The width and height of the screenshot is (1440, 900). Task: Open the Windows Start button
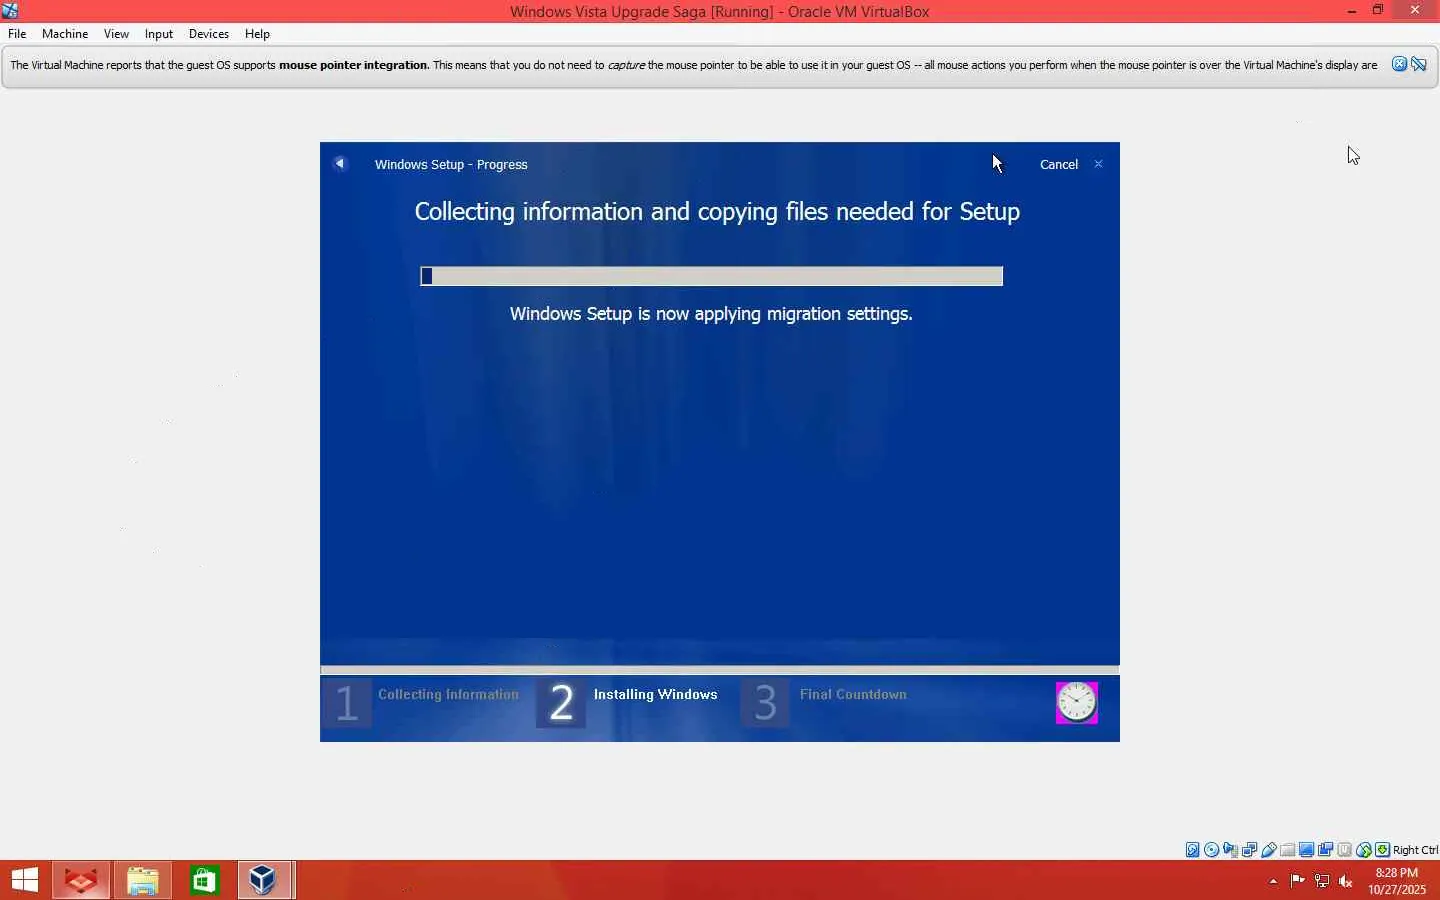click(25, 880)
